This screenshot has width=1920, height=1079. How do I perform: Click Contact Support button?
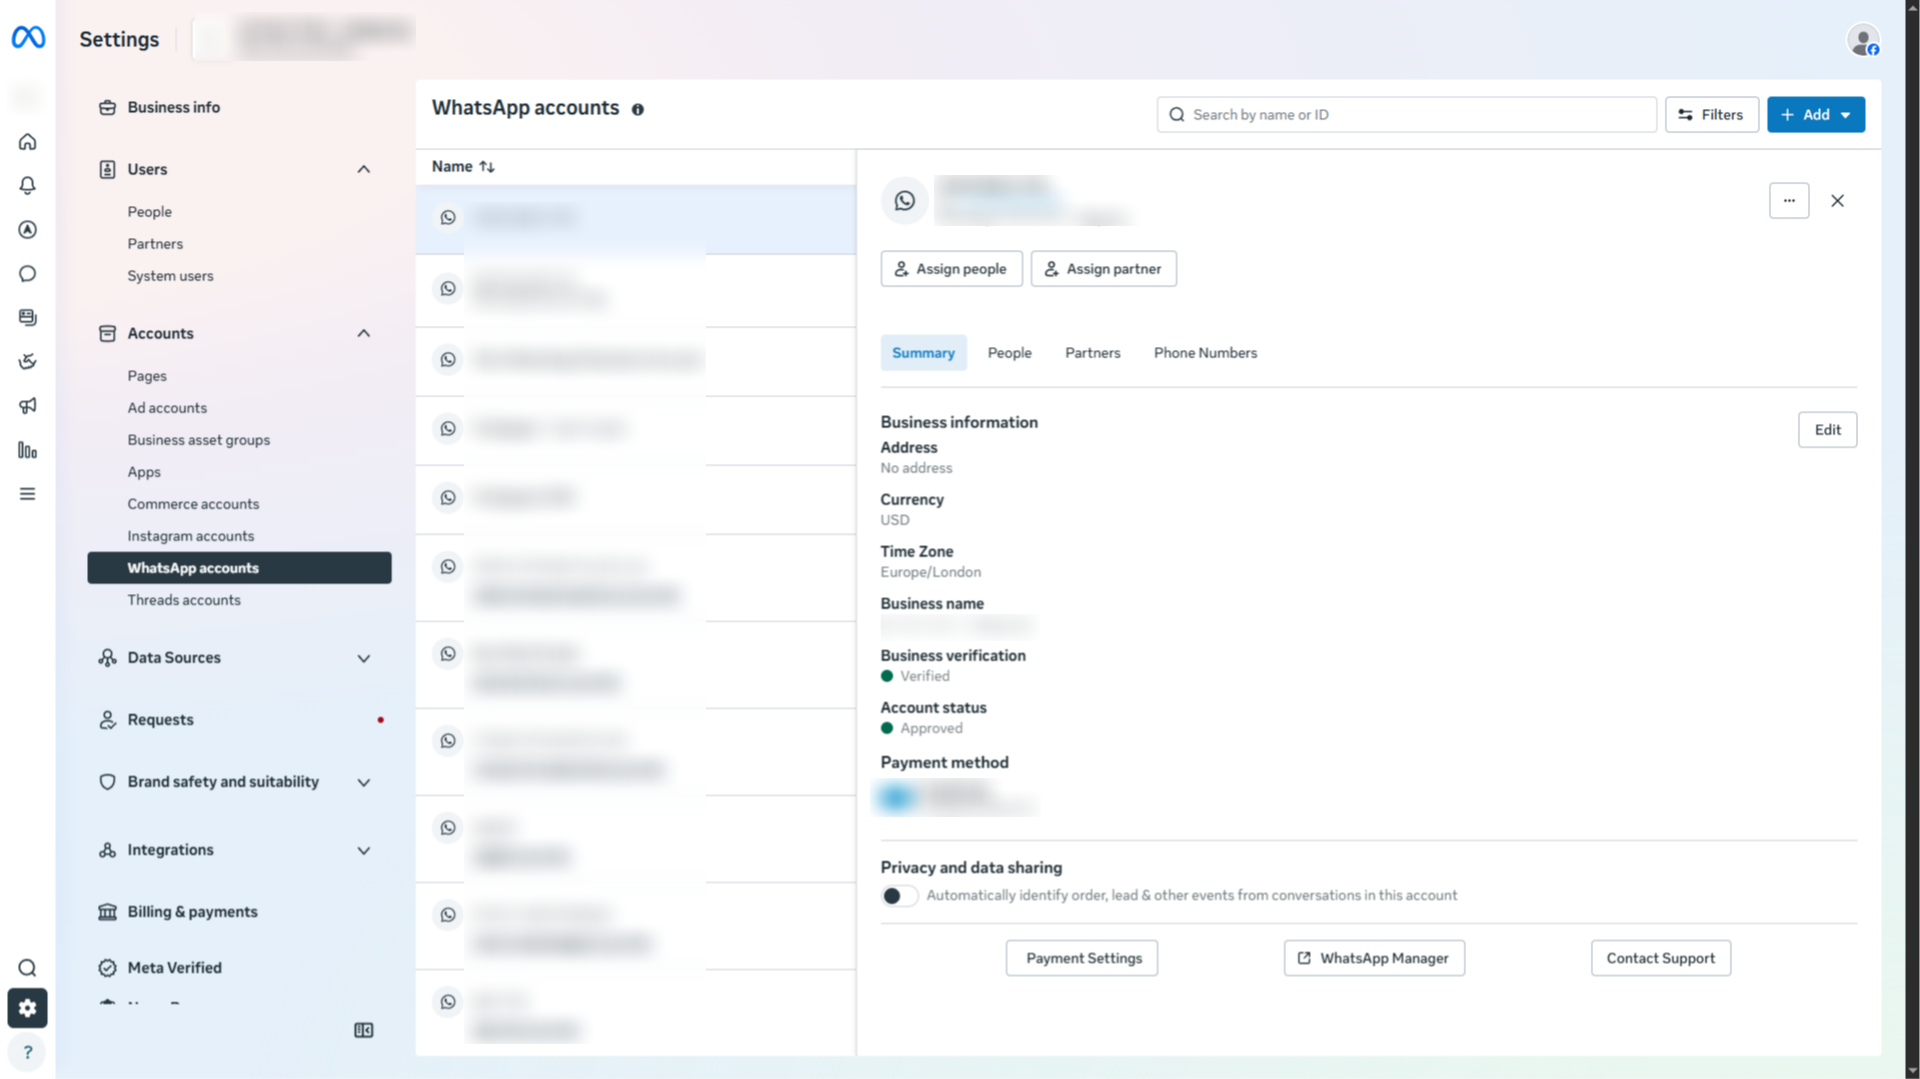tap(1660, 958)
